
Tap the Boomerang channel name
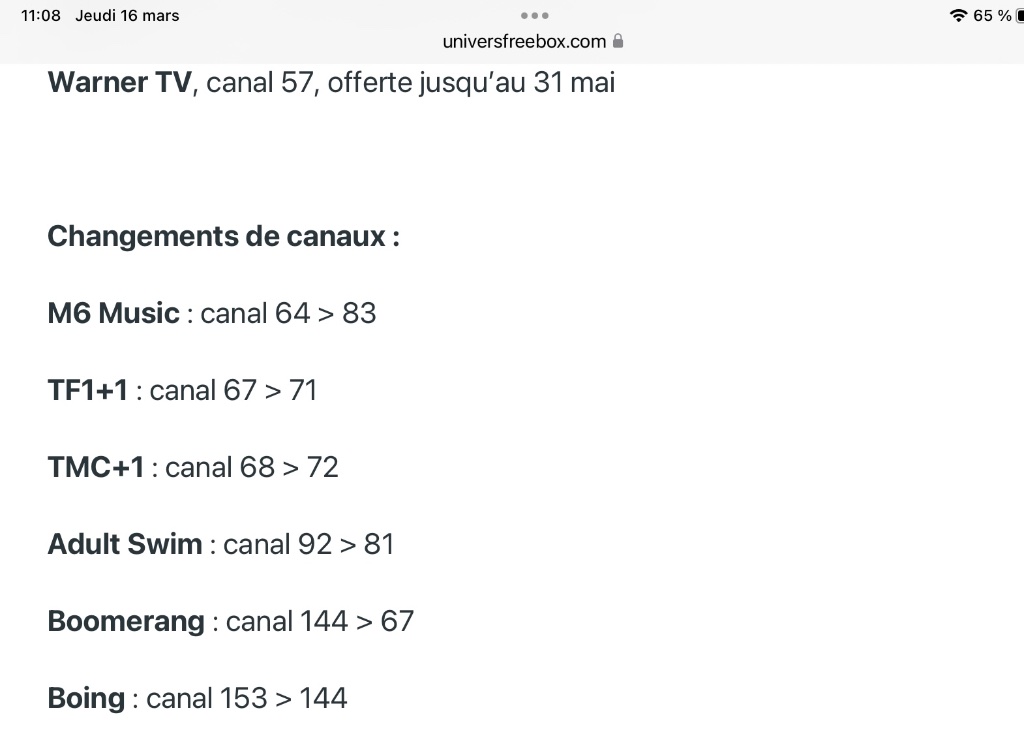[126, 621]
